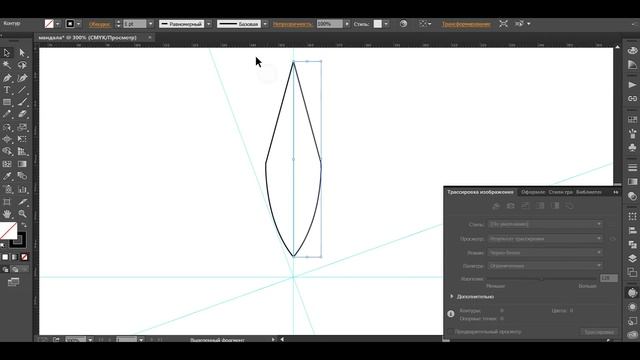Select the Direct Selection (white arrow) tool
Image resolution: width=640 pixels, height=360 pixels.
point(22,53)
